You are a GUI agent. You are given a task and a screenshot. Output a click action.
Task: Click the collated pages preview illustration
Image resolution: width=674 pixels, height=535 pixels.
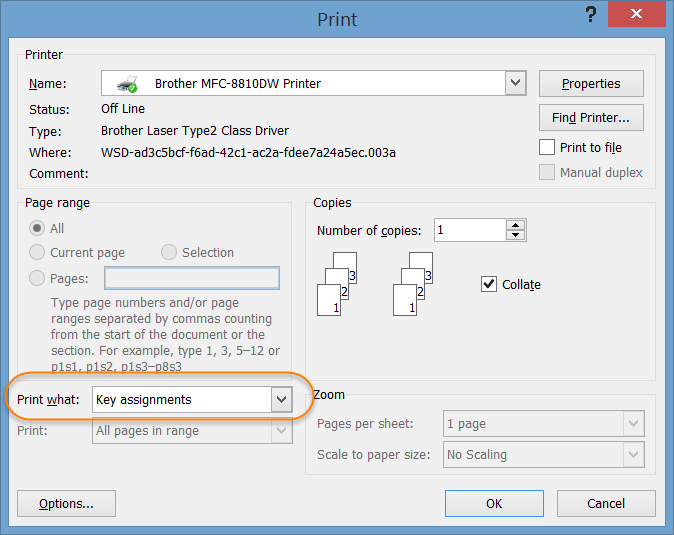337,284
